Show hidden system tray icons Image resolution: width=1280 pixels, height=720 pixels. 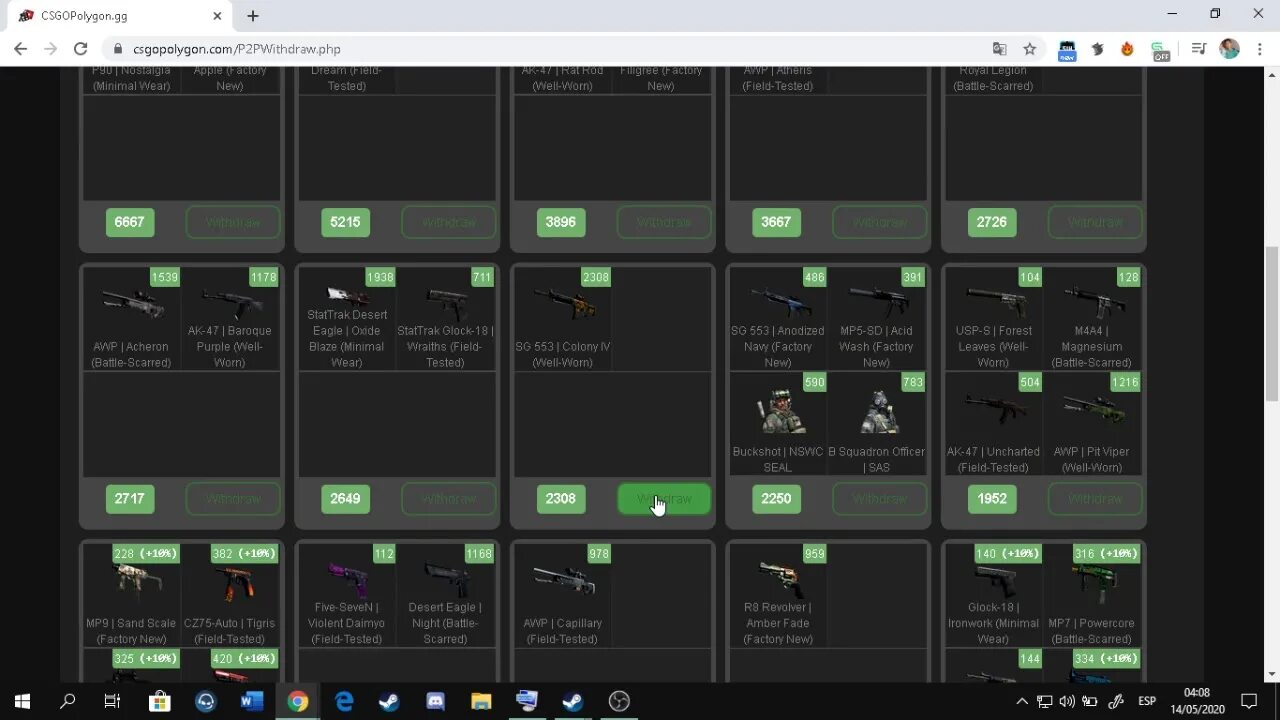click(1022, 701)
